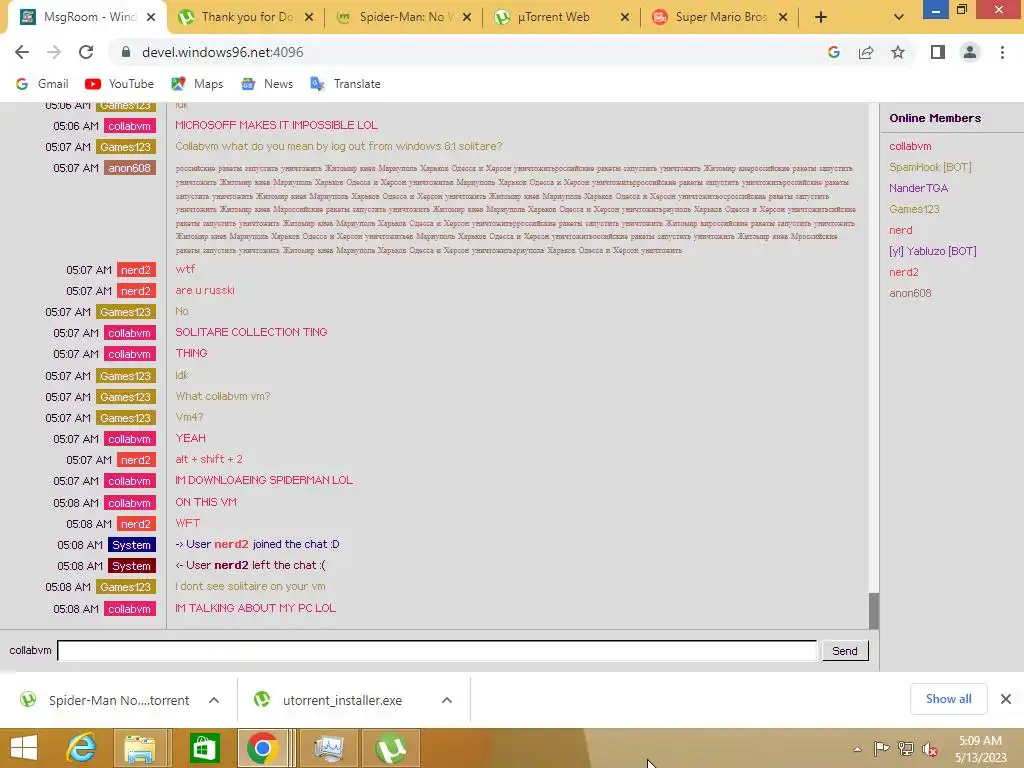Select member anon608 in Online Members
Screen dimensions: 1024x768
910,293
